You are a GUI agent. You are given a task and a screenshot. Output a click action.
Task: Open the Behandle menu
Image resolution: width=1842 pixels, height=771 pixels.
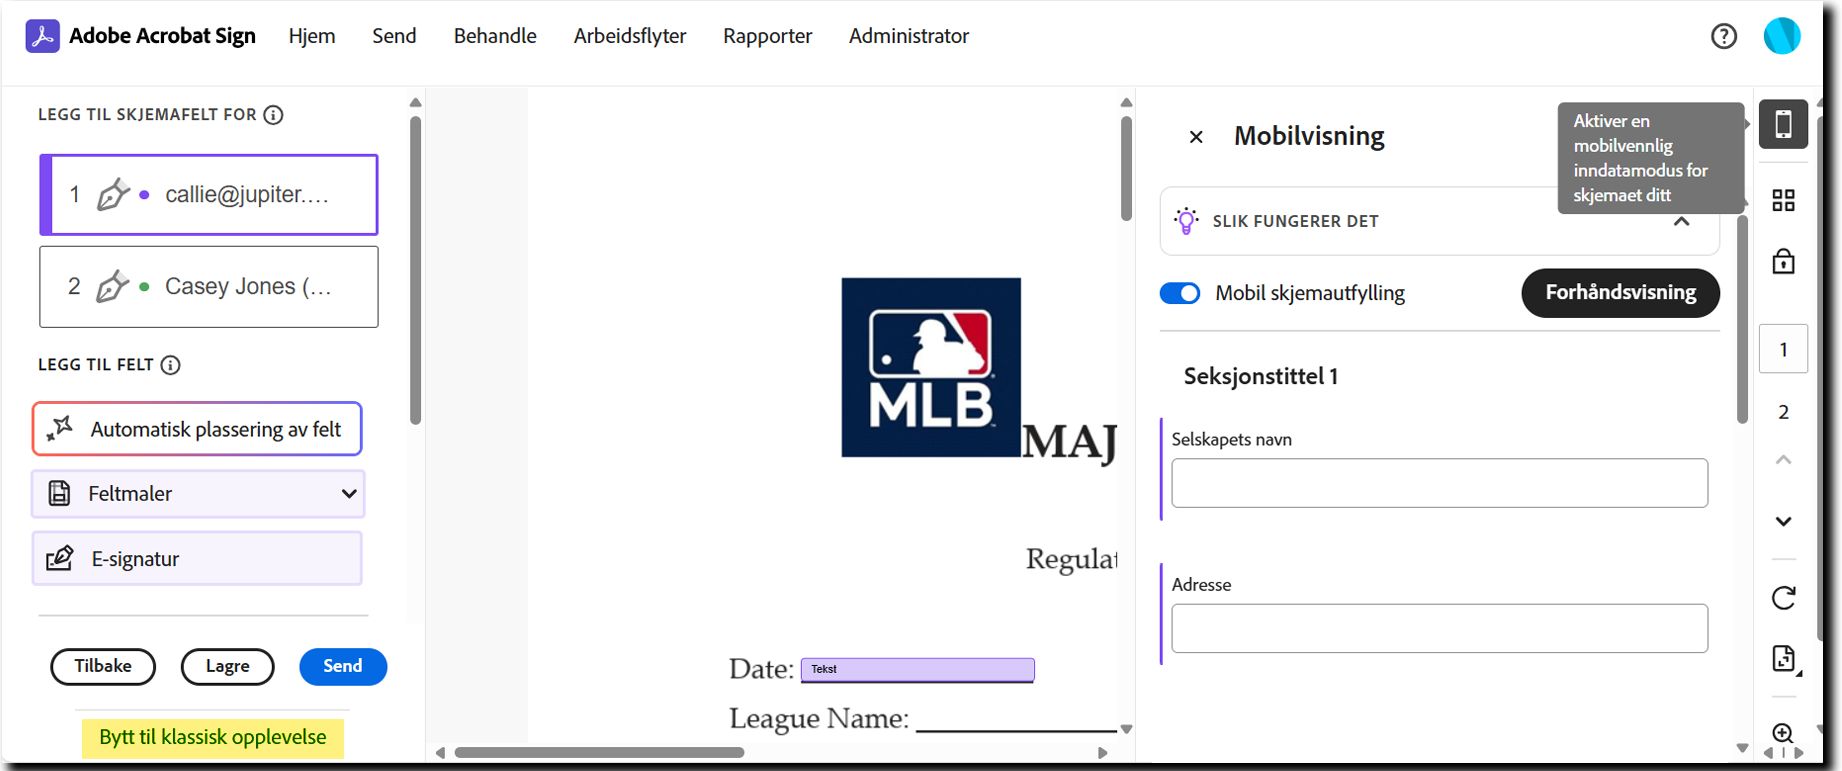pyautogui.click(x=495, y=36)
